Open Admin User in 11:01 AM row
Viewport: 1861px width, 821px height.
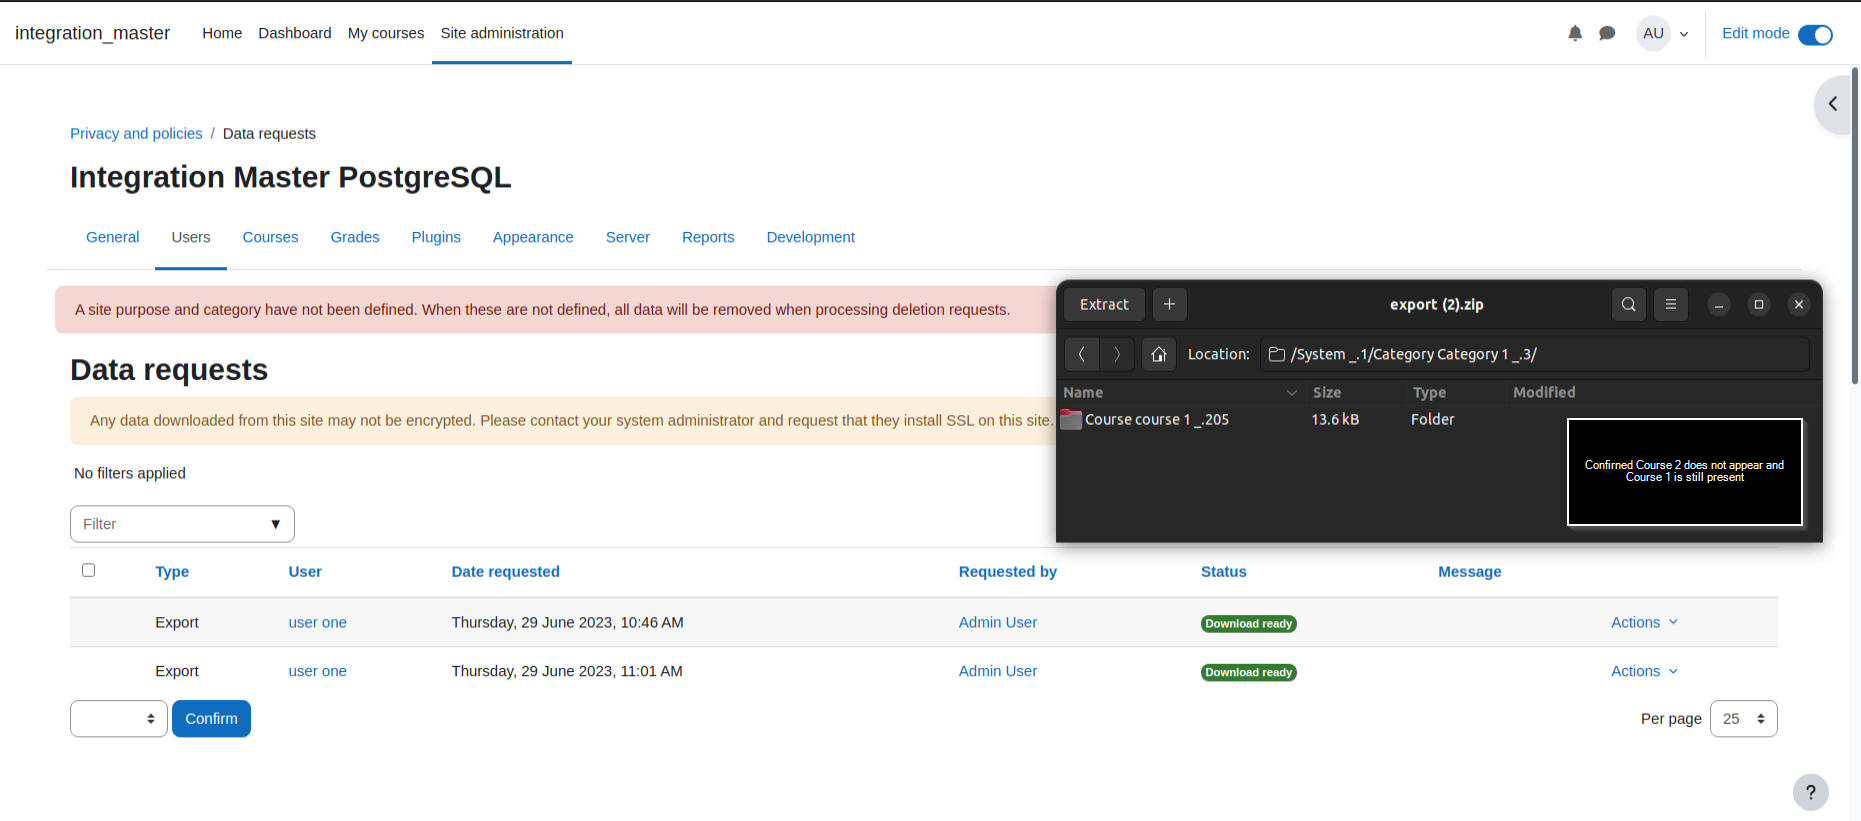click(x=998, y=671)
